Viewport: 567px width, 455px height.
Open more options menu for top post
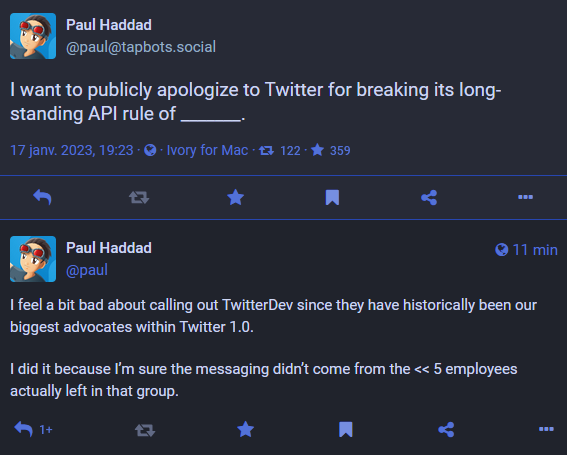coord(525,197)
